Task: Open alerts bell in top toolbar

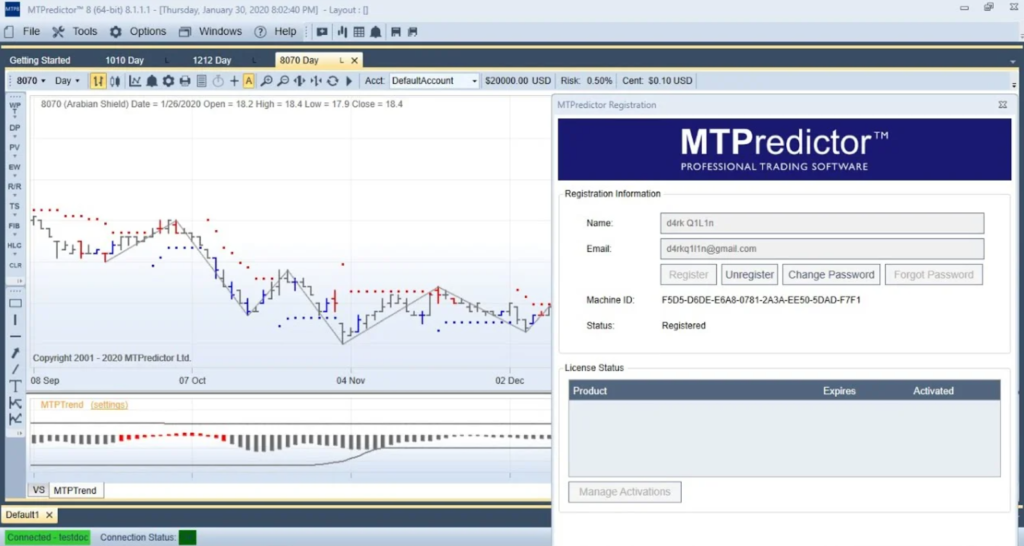Action: click(x=376, y=31)
